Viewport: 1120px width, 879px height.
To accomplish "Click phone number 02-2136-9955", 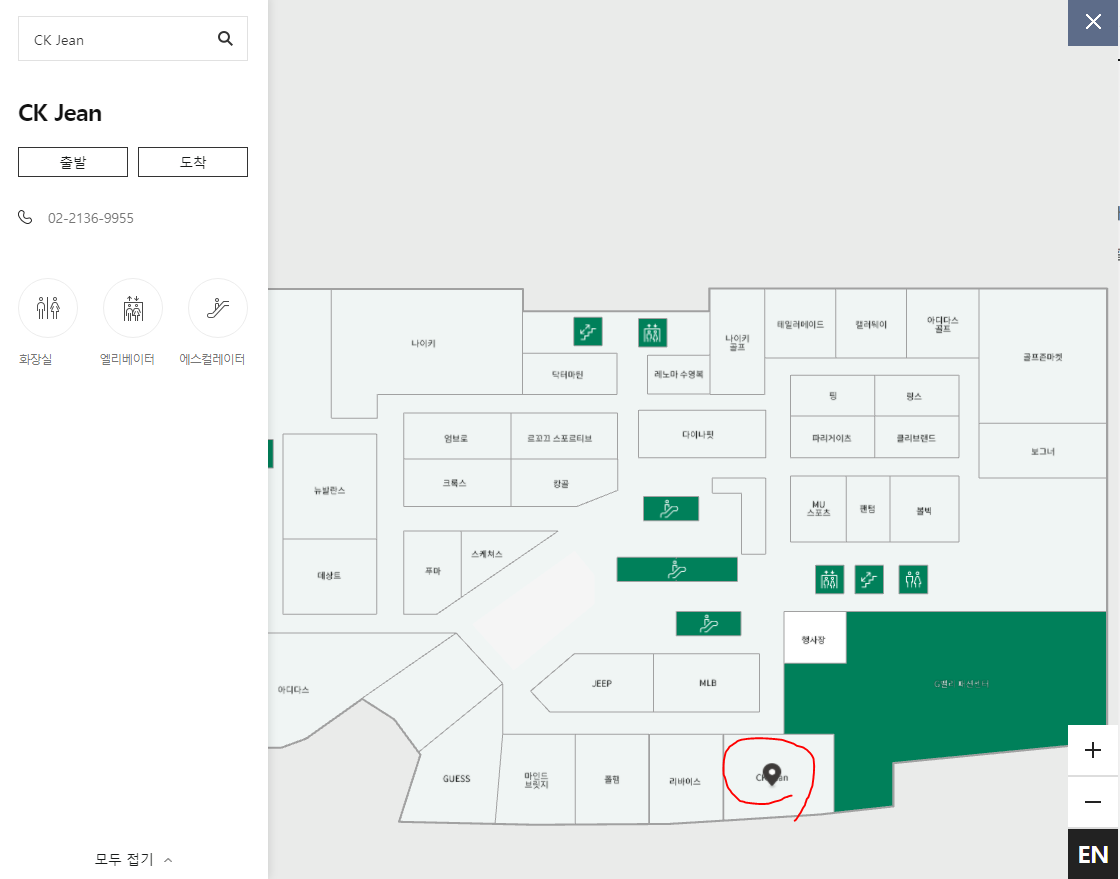I will [91, 218].
